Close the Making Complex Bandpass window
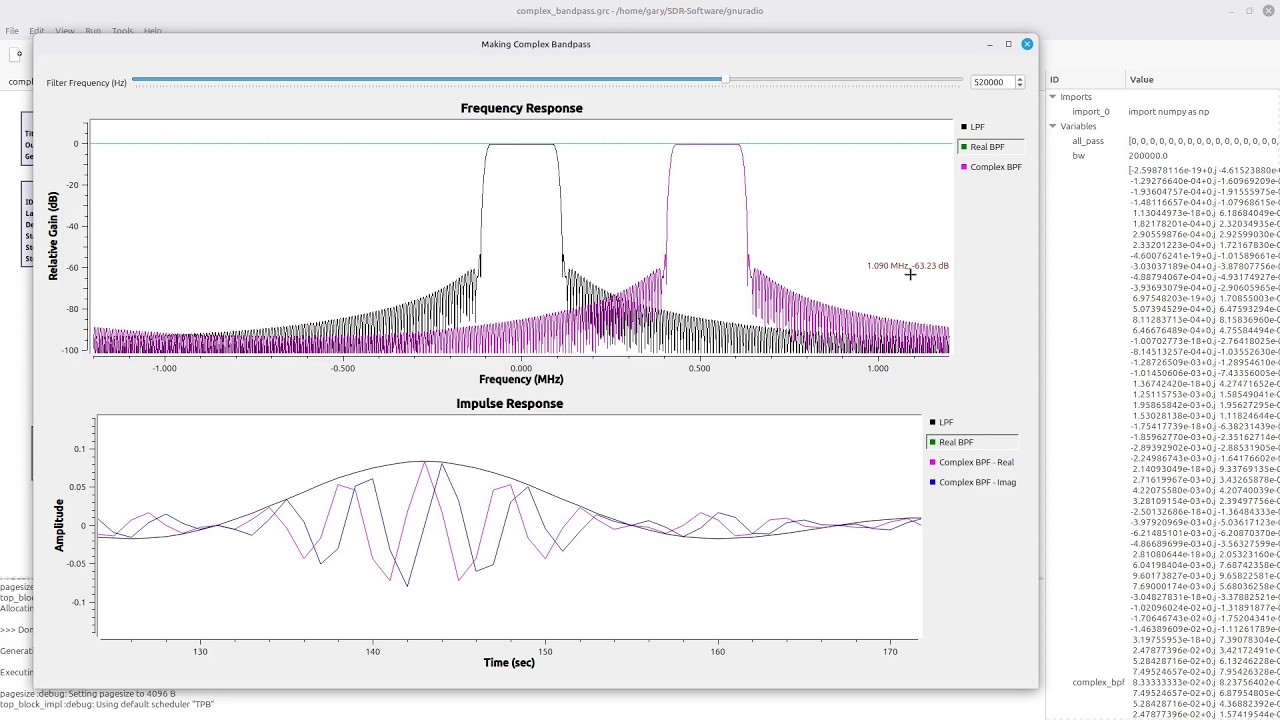The image size is (1280, 720). click(x=1027, y=44)
